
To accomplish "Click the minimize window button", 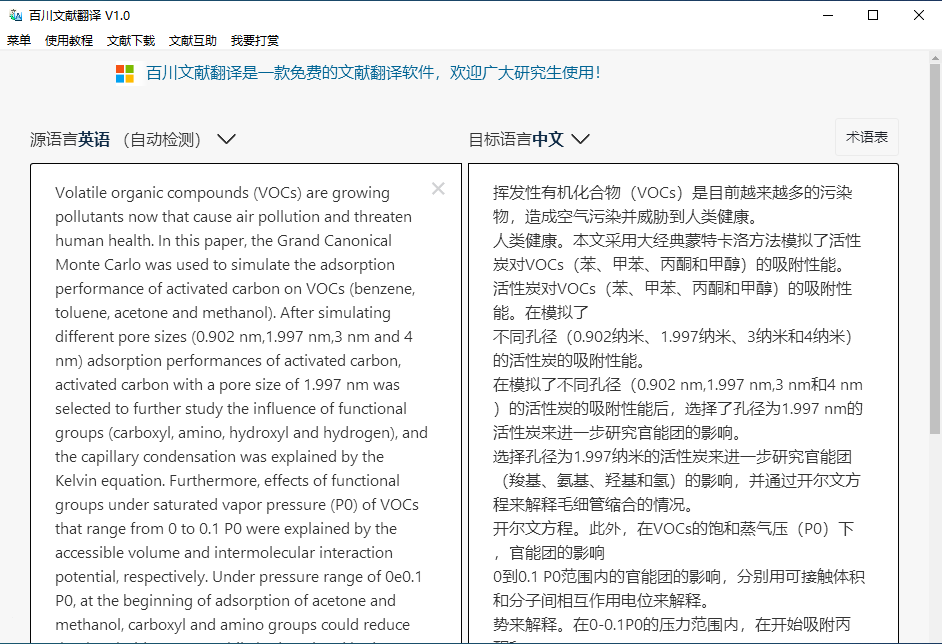I will 827,15.
